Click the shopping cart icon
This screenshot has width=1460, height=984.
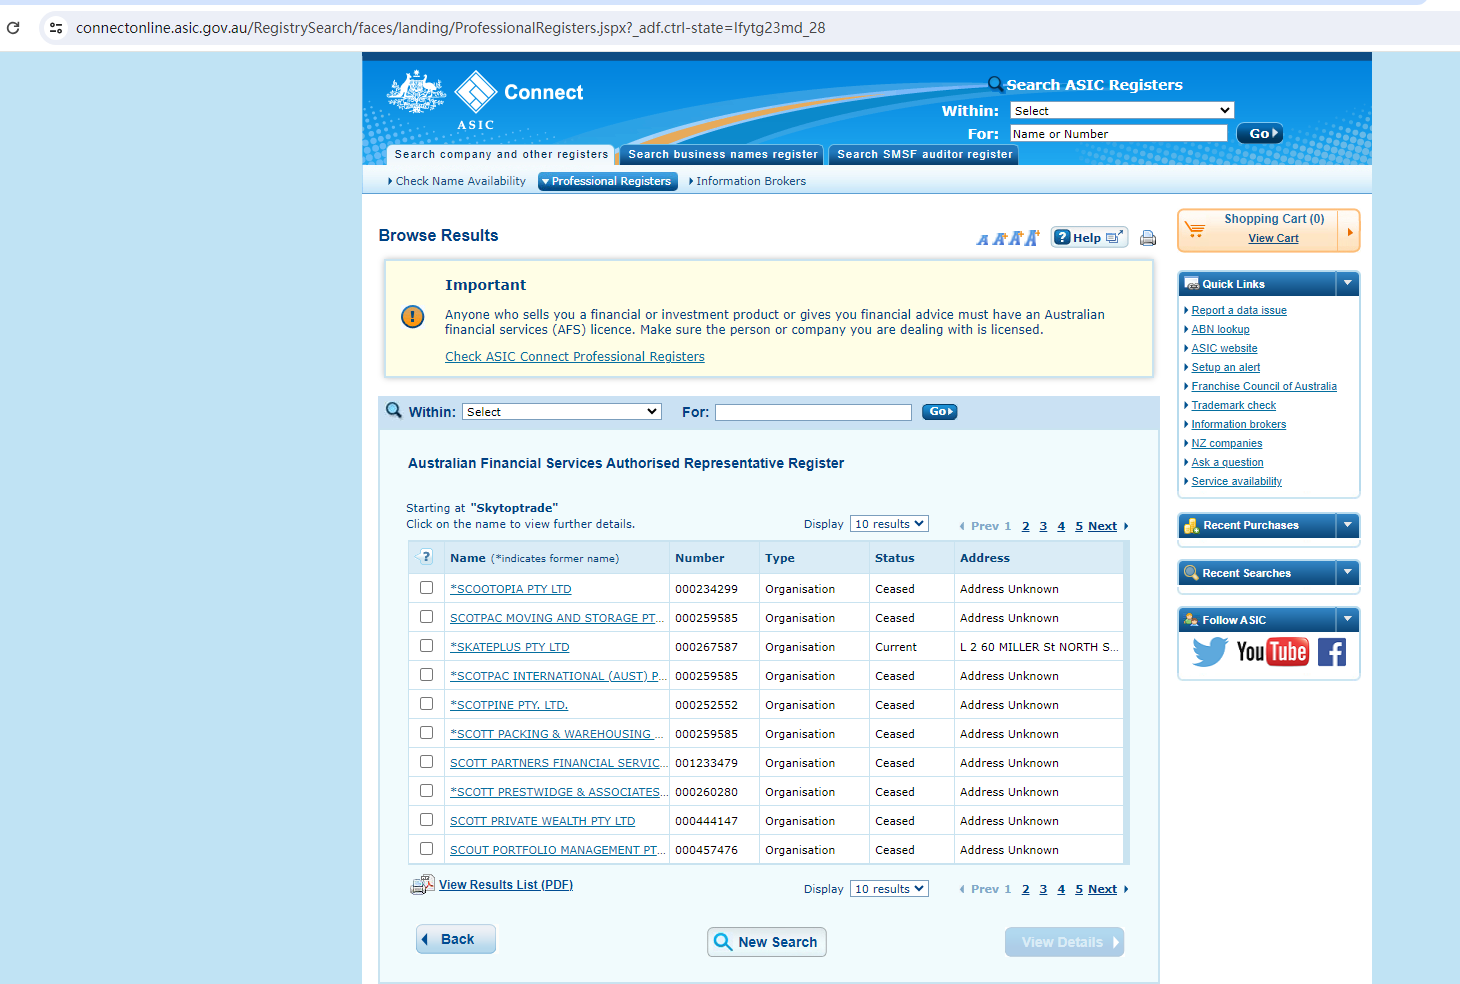(x=1195, y=230)
